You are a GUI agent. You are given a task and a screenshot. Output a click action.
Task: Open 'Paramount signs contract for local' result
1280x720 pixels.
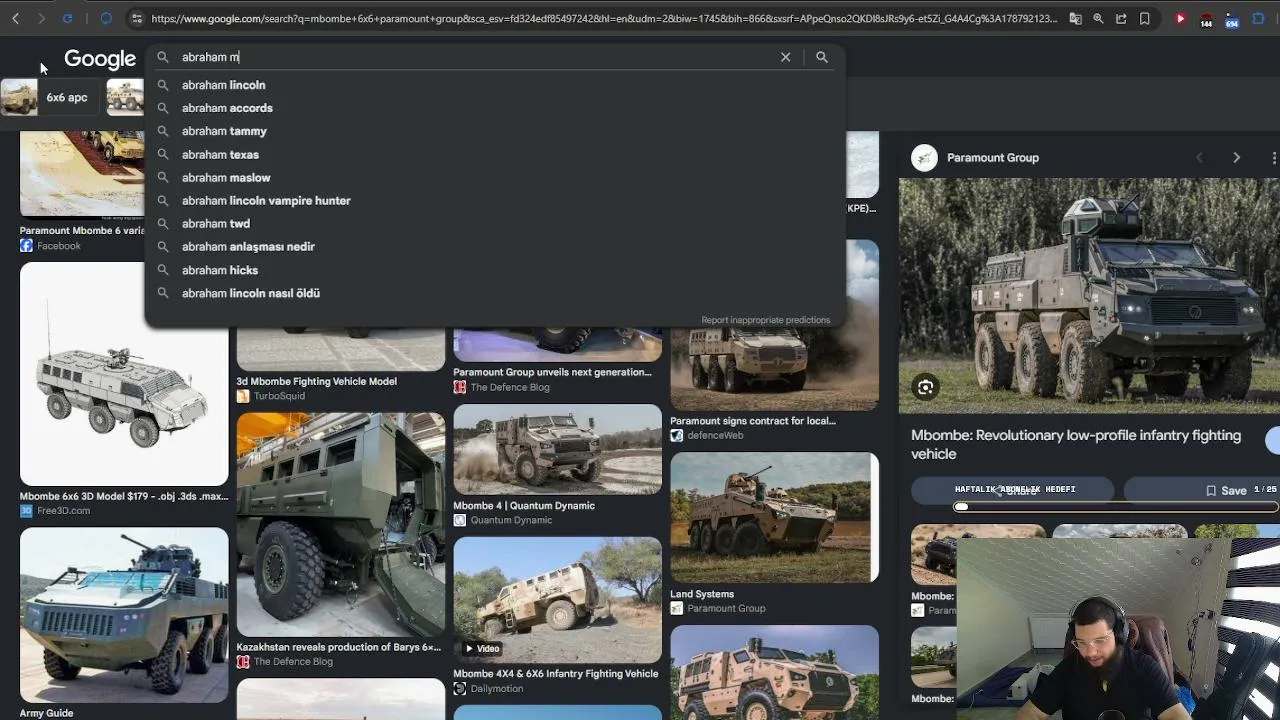[753, 421]
